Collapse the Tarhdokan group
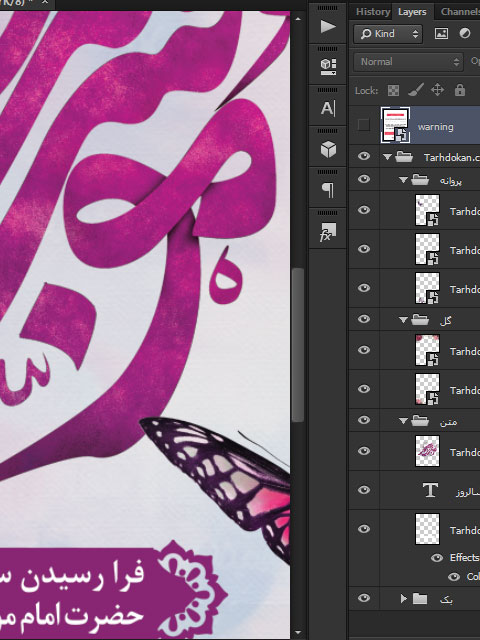 click(387, 157)
